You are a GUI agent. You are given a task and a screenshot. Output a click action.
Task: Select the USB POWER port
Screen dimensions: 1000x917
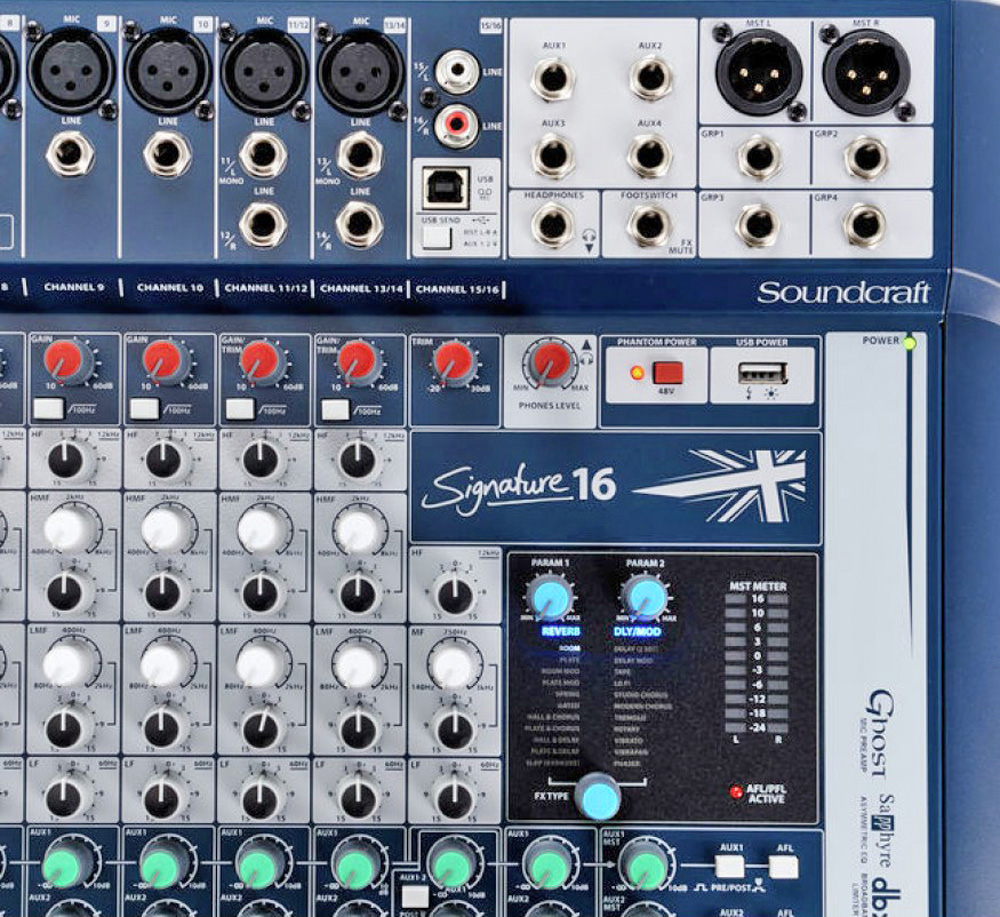(762, 372)
